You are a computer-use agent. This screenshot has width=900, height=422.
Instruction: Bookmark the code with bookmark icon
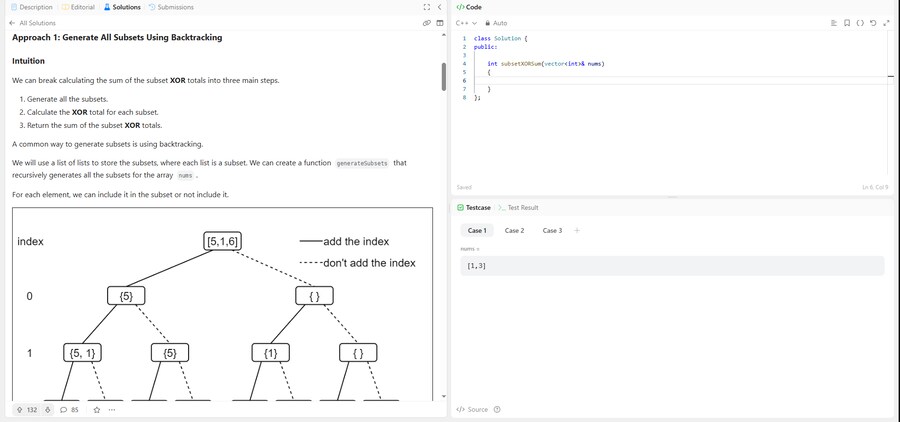[847, 23]
